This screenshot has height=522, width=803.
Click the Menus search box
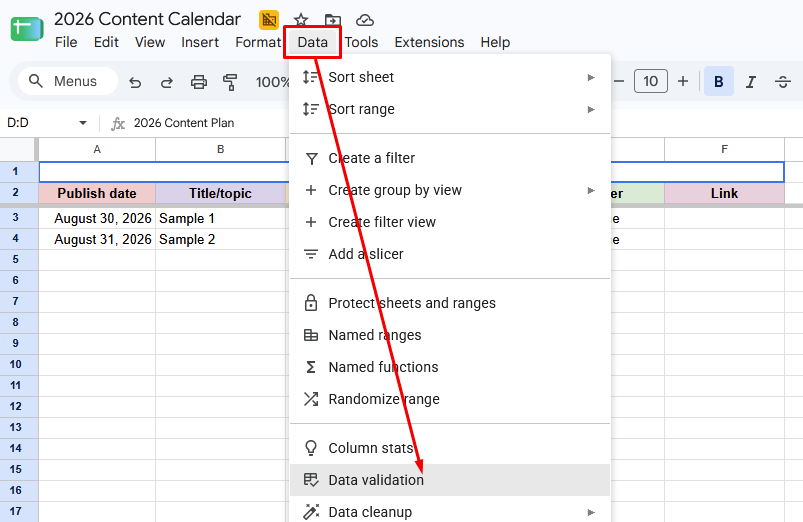tap(68, 81)
